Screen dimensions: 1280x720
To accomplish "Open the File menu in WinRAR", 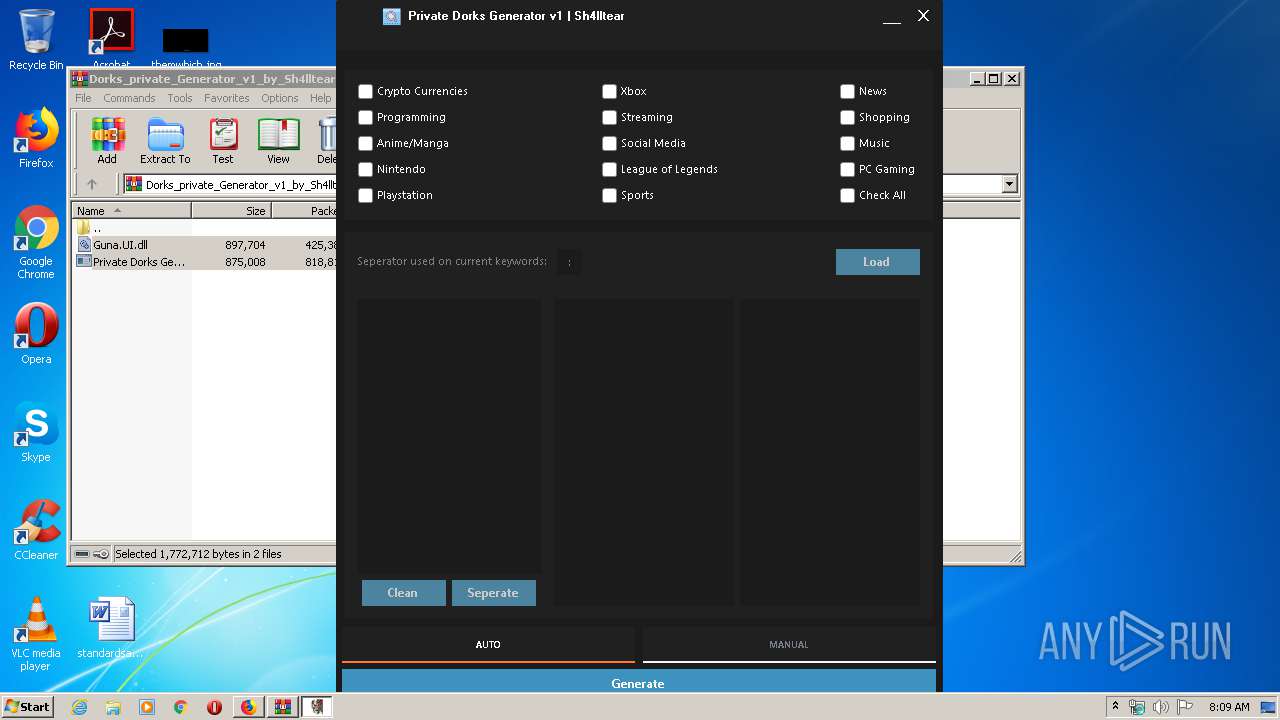I will point(83,98).
